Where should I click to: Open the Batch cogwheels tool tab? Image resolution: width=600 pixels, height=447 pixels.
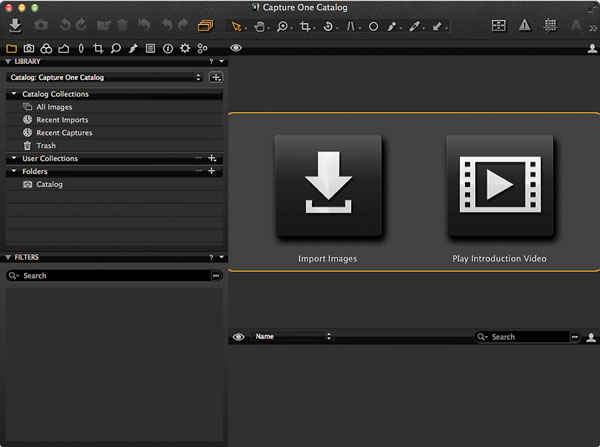[202, 49]
